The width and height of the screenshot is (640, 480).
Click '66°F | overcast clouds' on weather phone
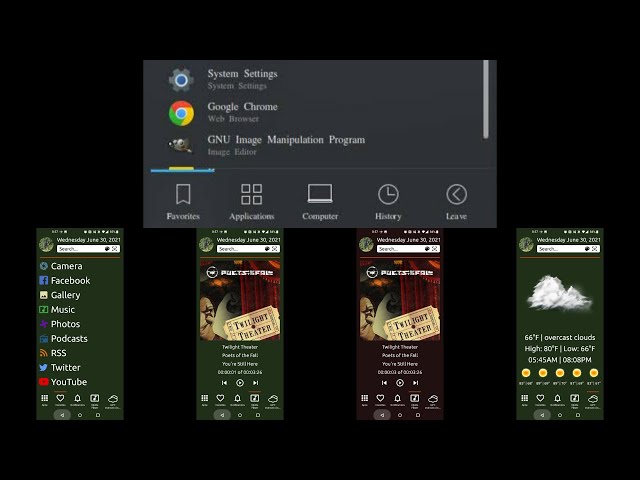[560, 338]
